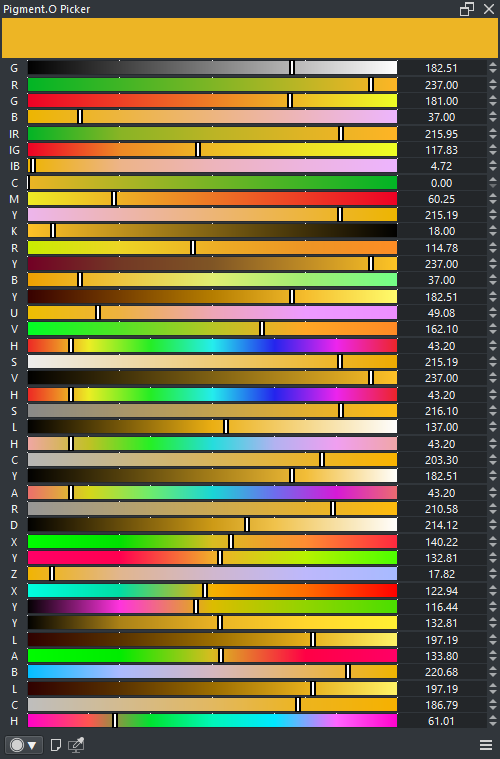Click the magenta M slider

212,198
